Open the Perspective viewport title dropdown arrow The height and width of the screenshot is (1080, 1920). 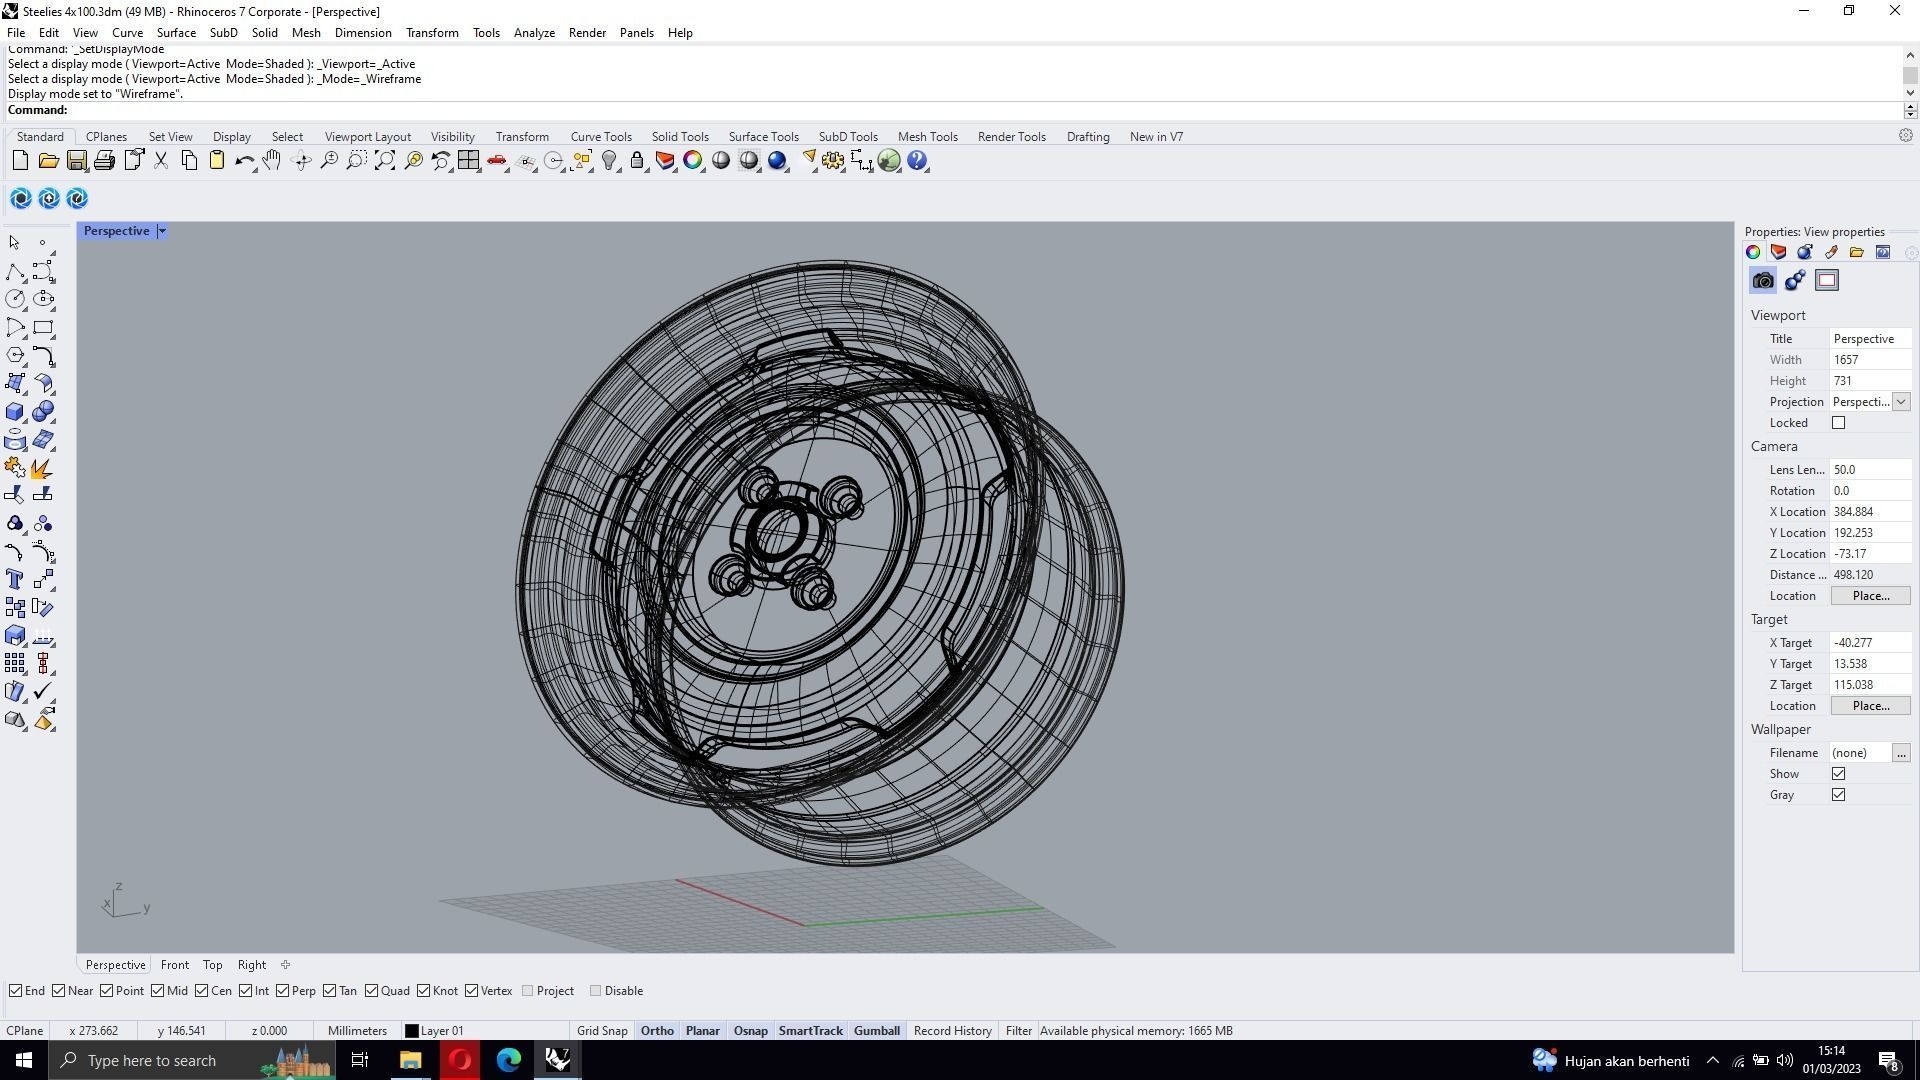[x=162, y=231]
